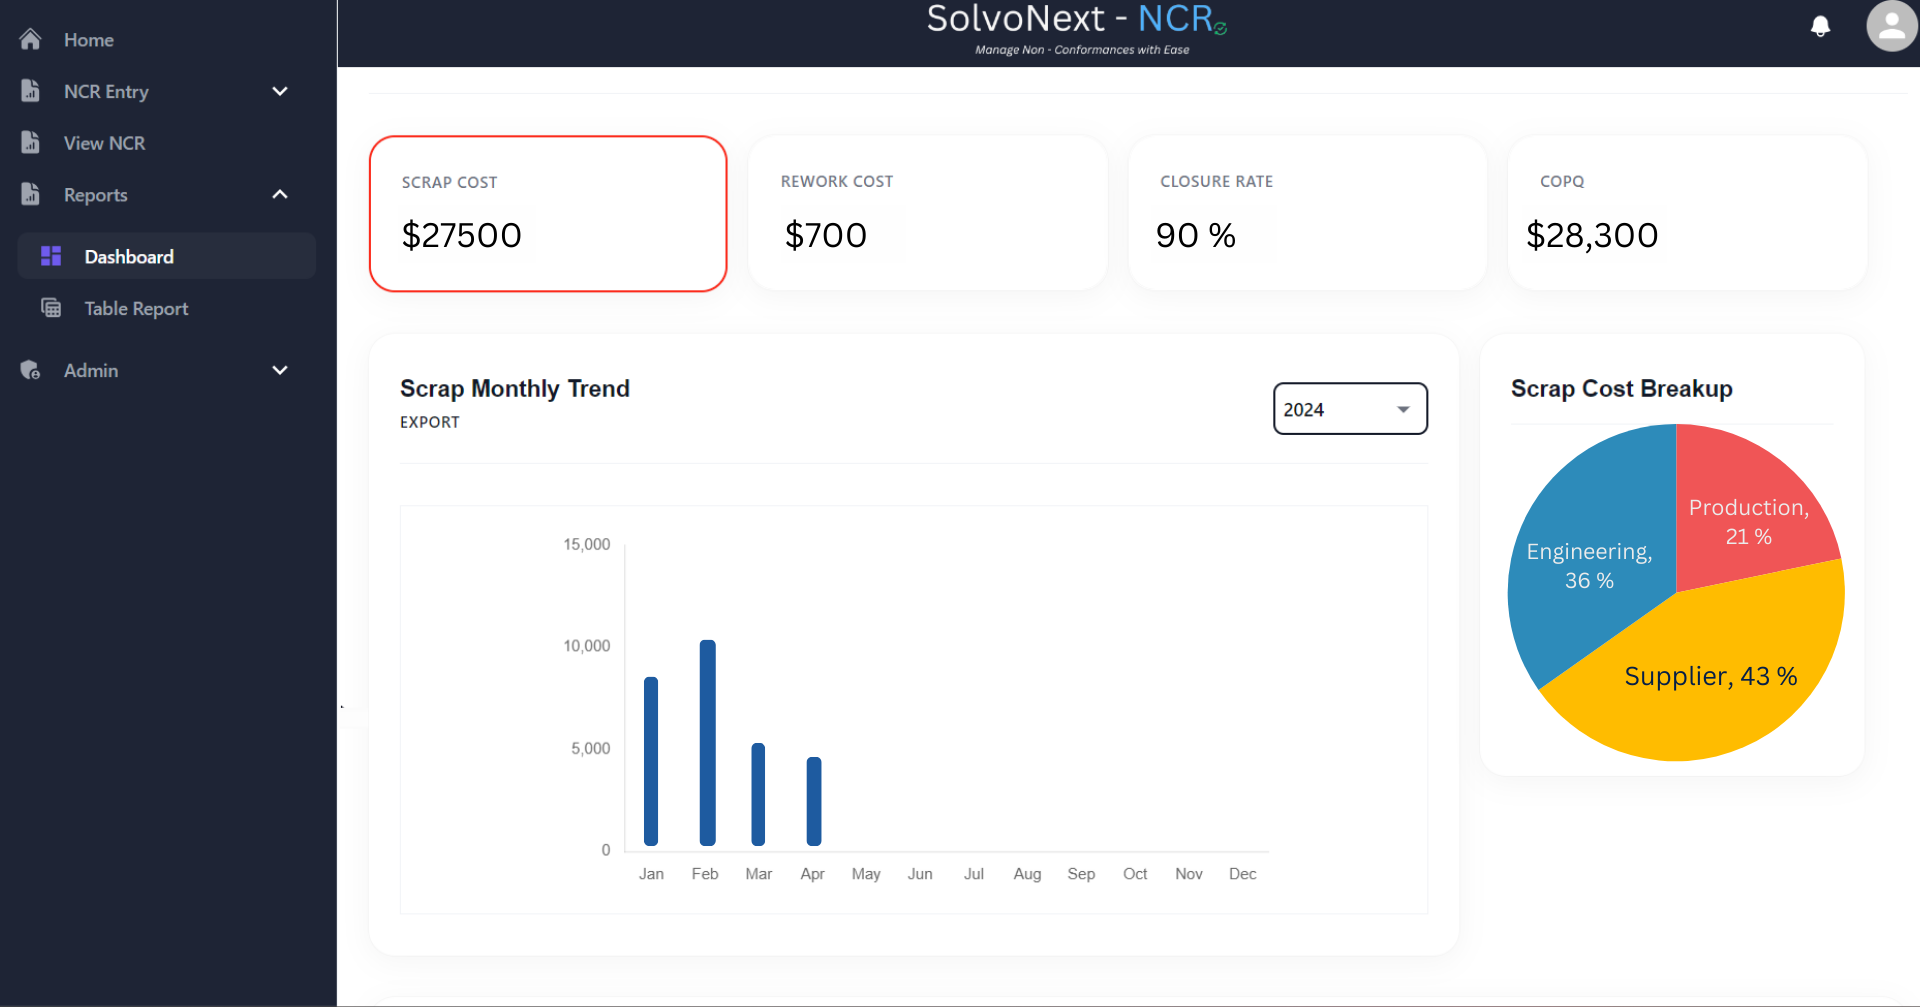
Task: Open notifications with the bell icon
Action: (x=1820, y=26)
